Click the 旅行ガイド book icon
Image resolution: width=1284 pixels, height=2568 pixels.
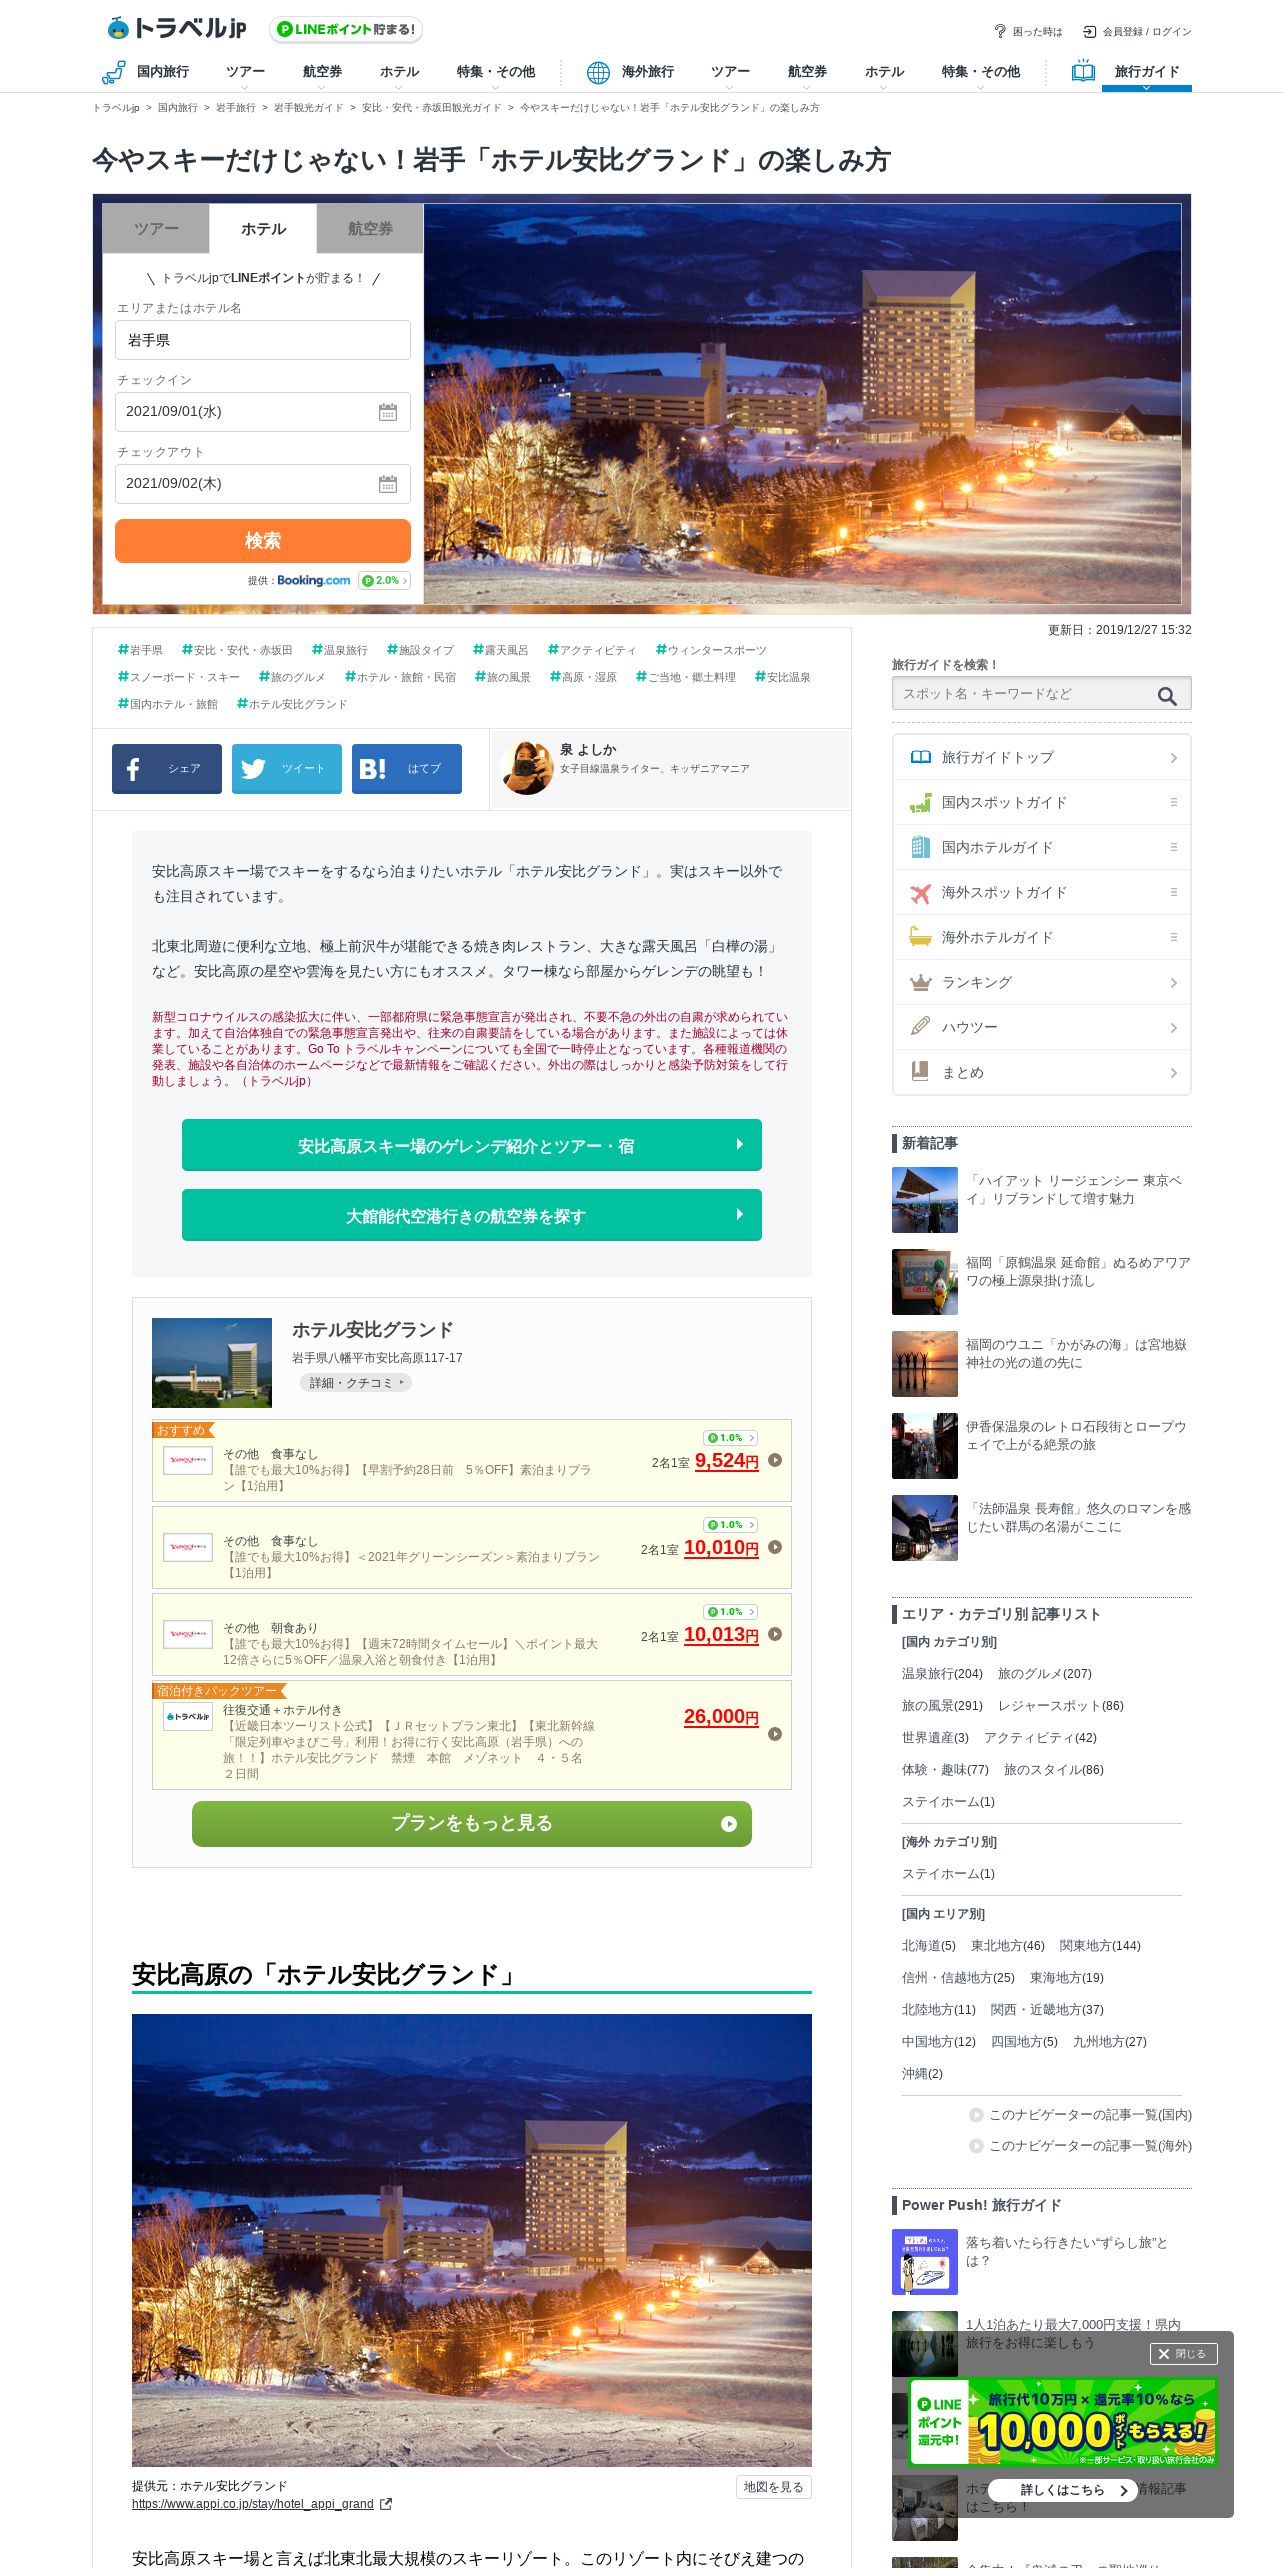[x=1083, y=71]
